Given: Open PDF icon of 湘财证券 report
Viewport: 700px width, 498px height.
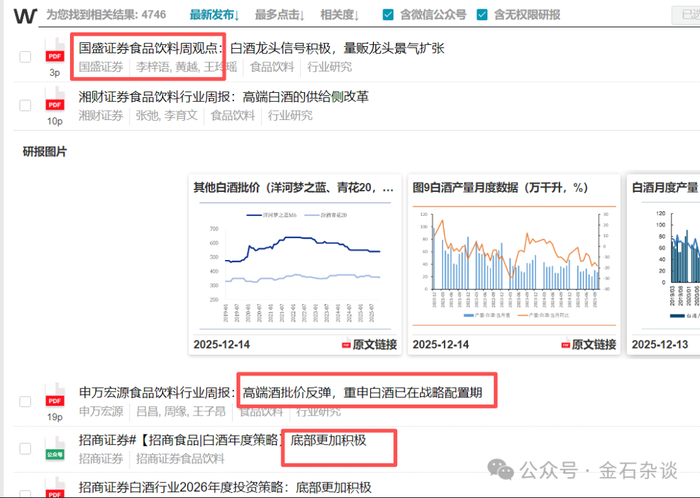Looking at the screenshot, I should [x=55, y=101].
